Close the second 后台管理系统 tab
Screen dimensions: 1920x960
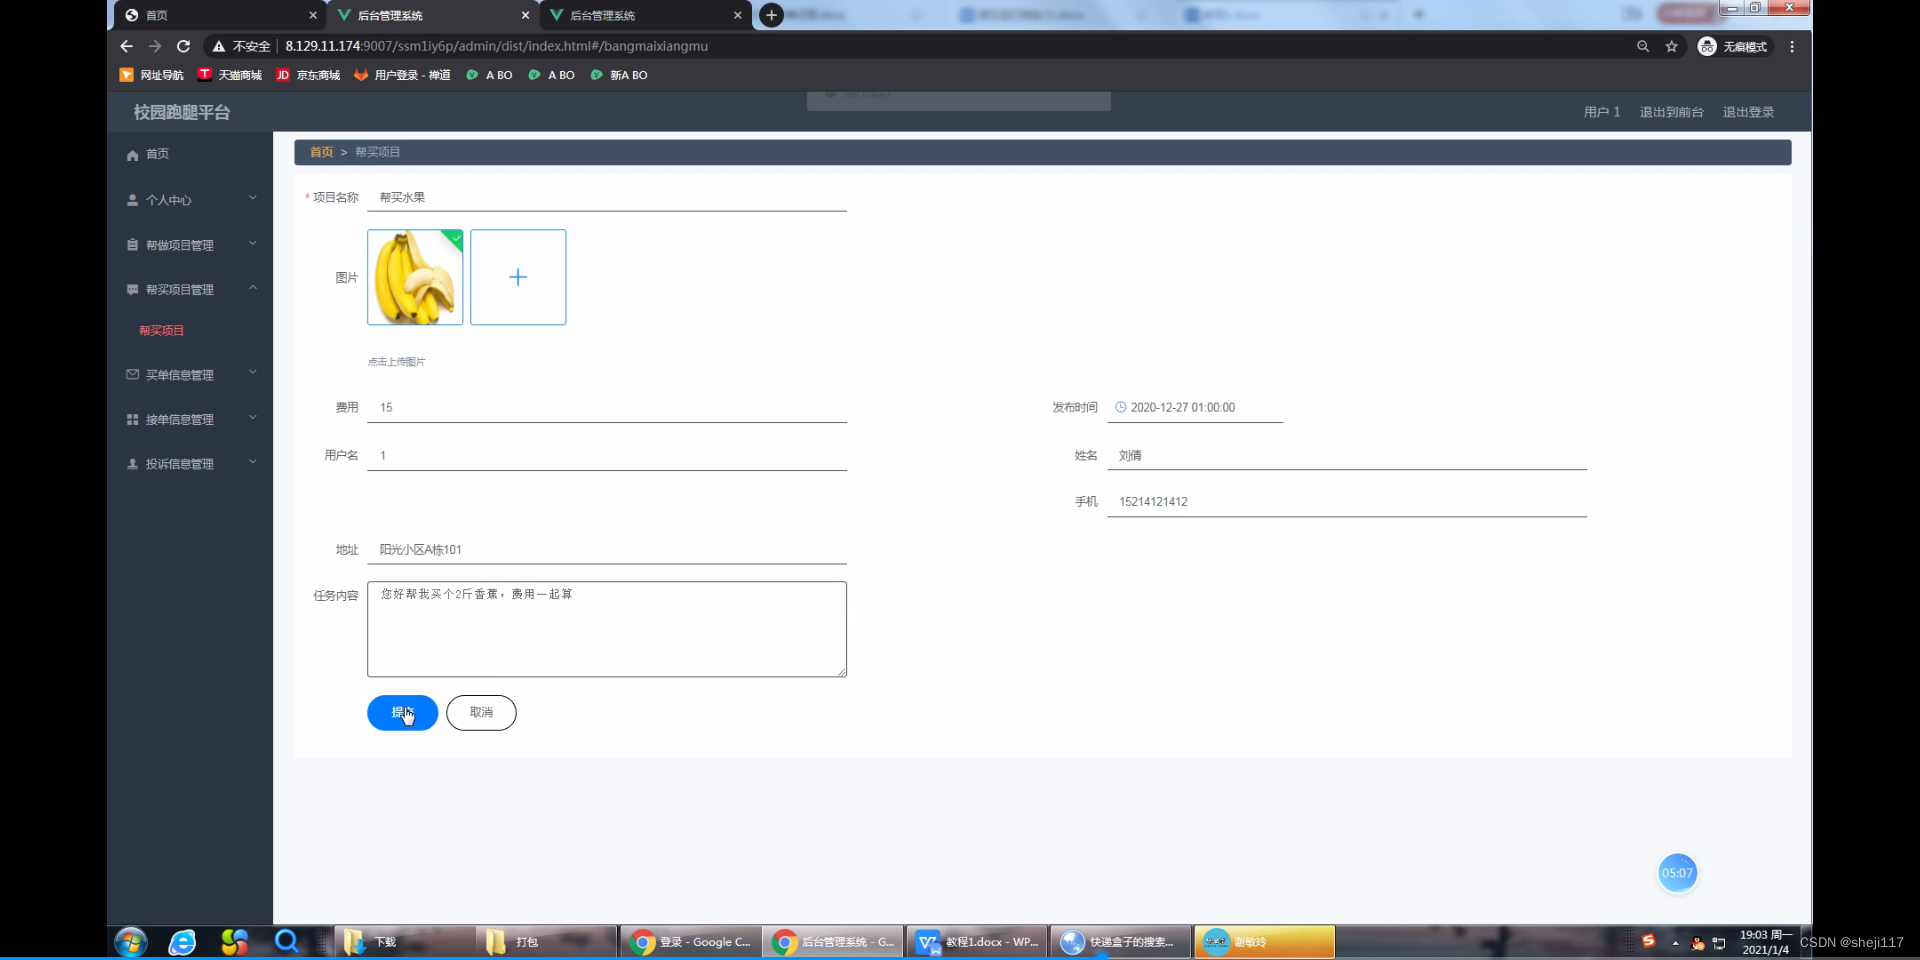click(738, 15)
